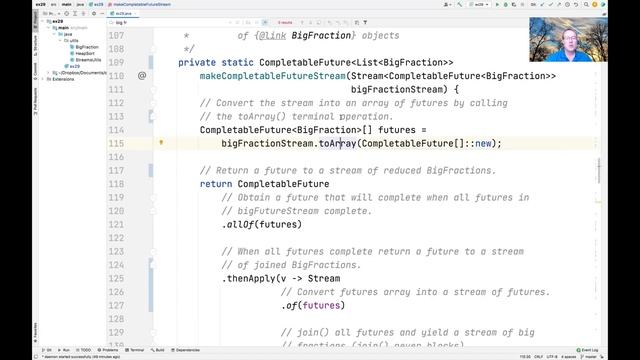This screenshot has height=360, width=640.
Task: Collapse the ex29 root tree node
Action: tap(43, 21)
